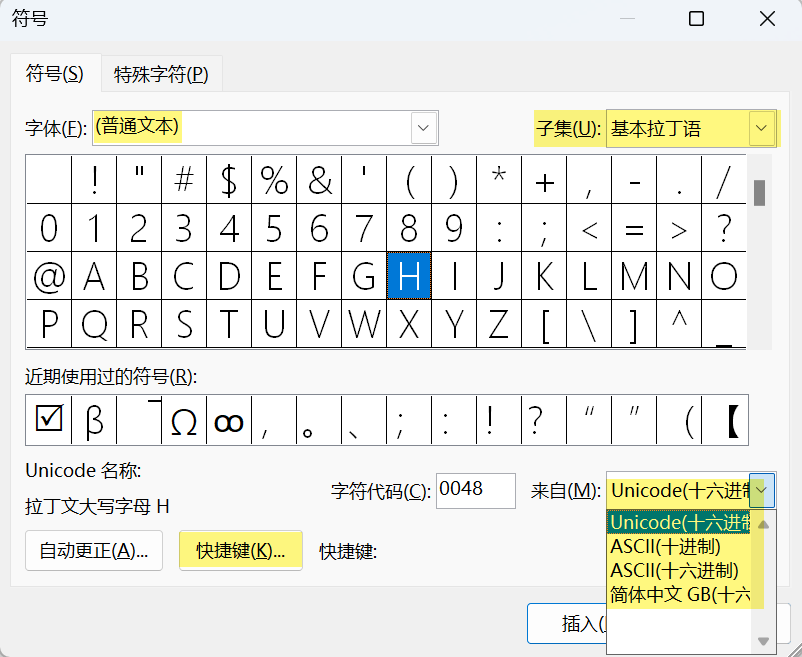Choose 简体中文 GB(十六进制) from the list

[x=680, y=595]
